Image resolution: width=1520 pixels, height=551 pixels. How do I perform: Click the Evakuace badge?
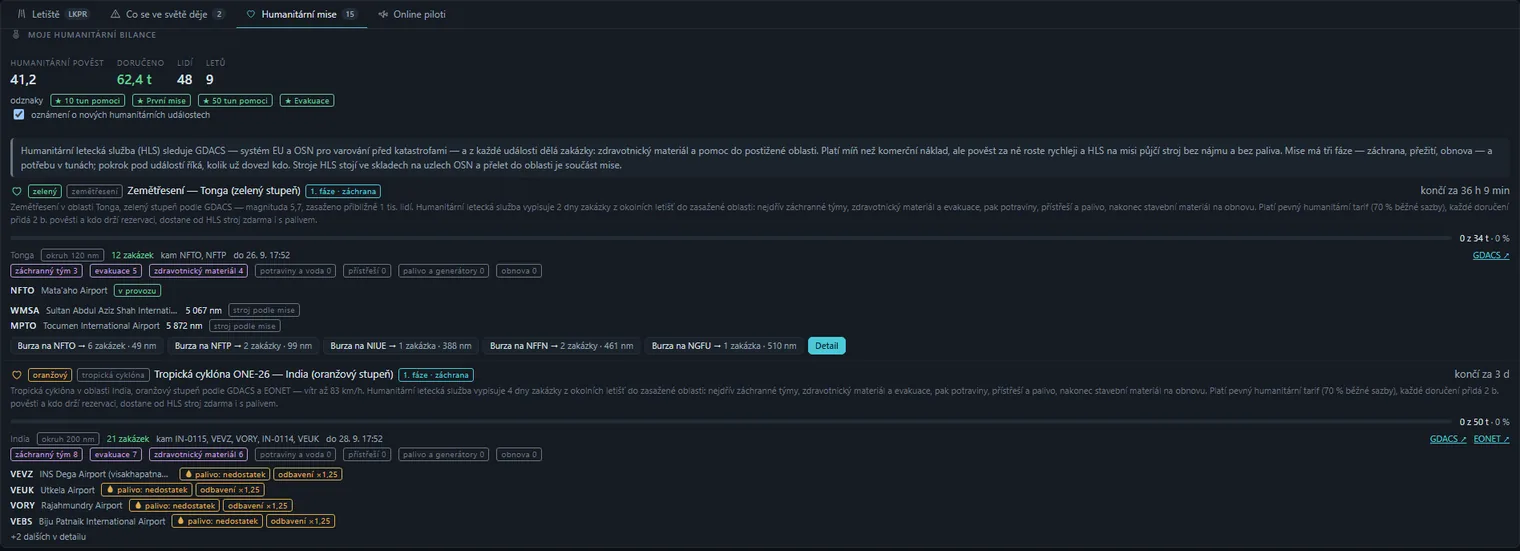(x=307, y=101)
